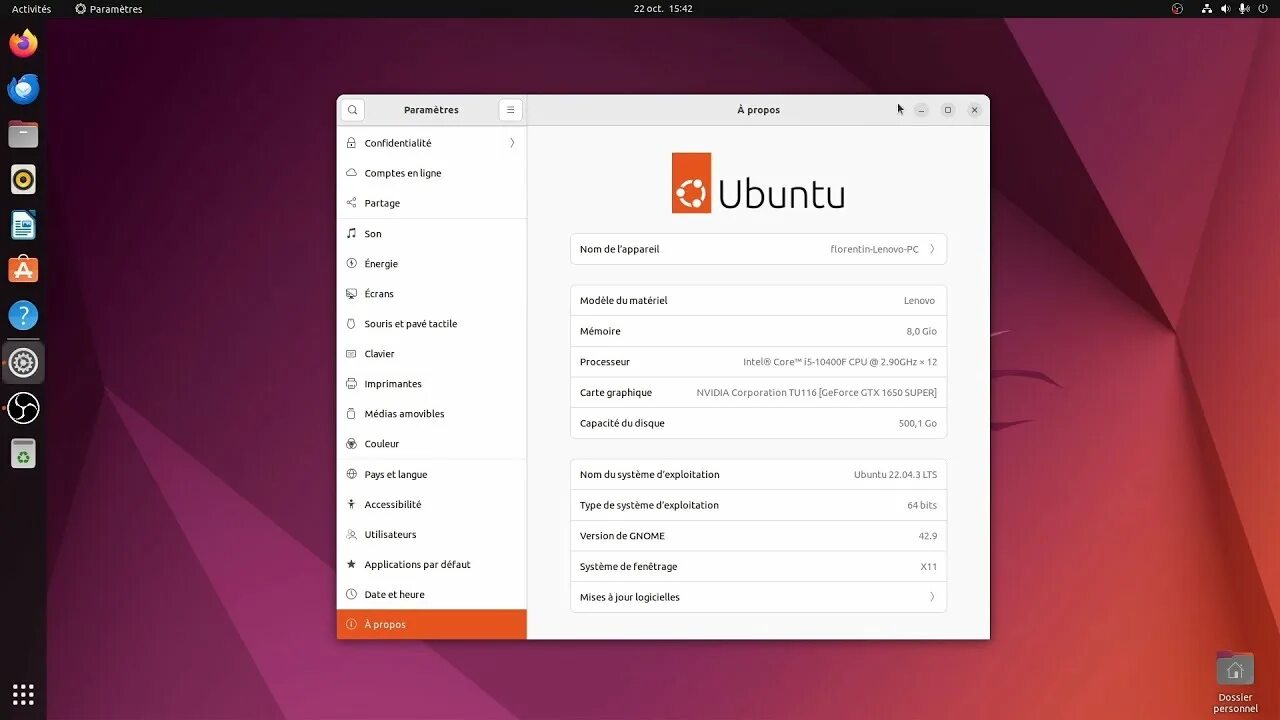Open Son settings
1280x720 pixels.
point(432,234)
